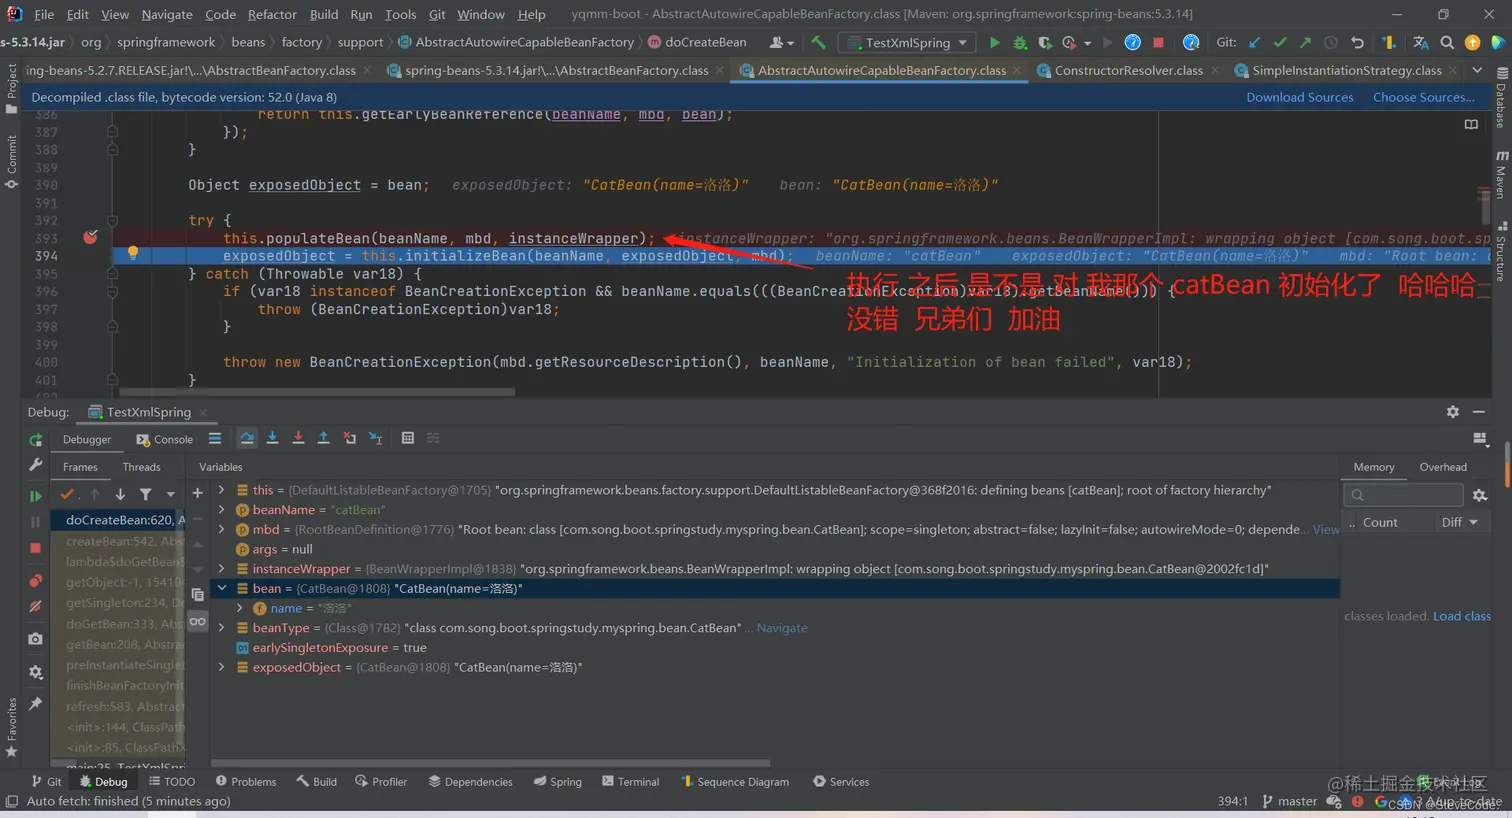This screenshot has width=1512, height=818.
Task: Click the Download Sources link
Action: (x=1299, y=97)
